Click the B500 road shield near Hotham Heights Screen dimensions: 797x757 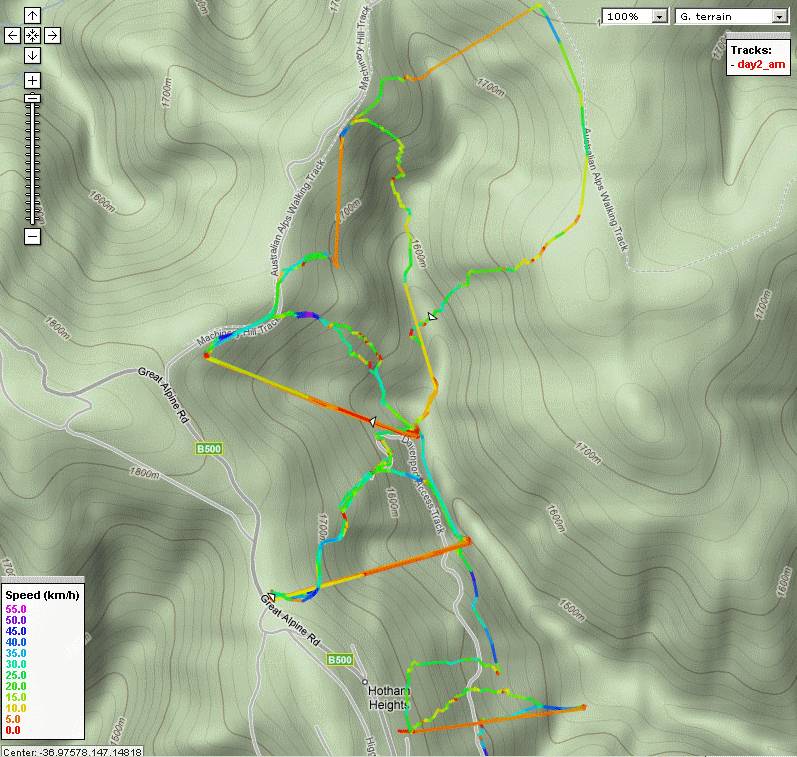click(340, 660)
